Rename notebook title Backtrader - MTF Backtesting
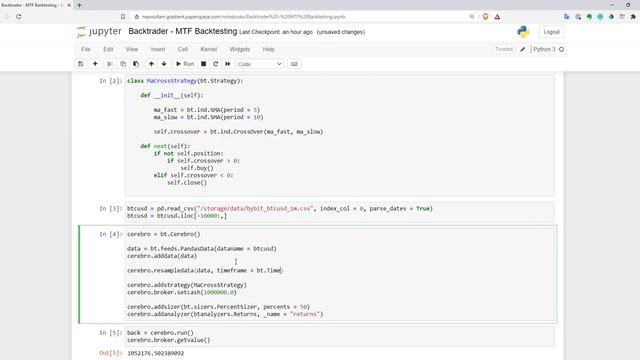This screenshot has width=640, height=360. pos(182,31)
